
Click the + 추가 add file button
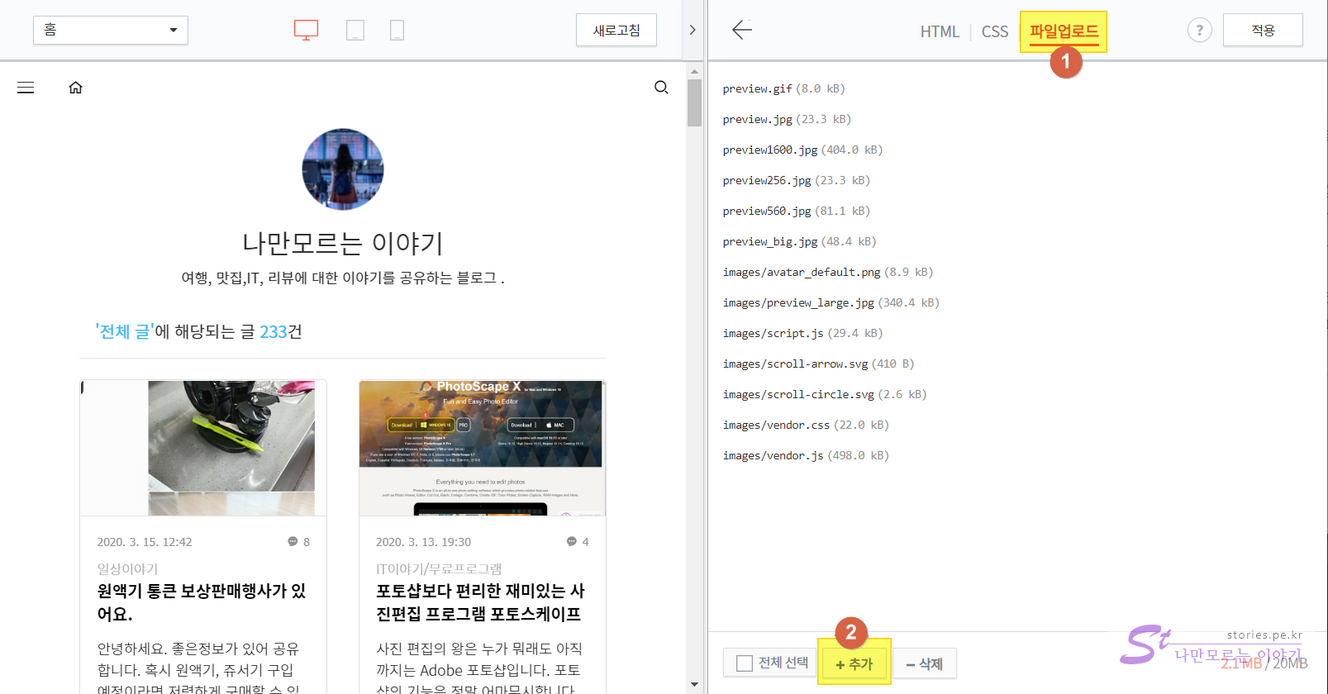854,664
